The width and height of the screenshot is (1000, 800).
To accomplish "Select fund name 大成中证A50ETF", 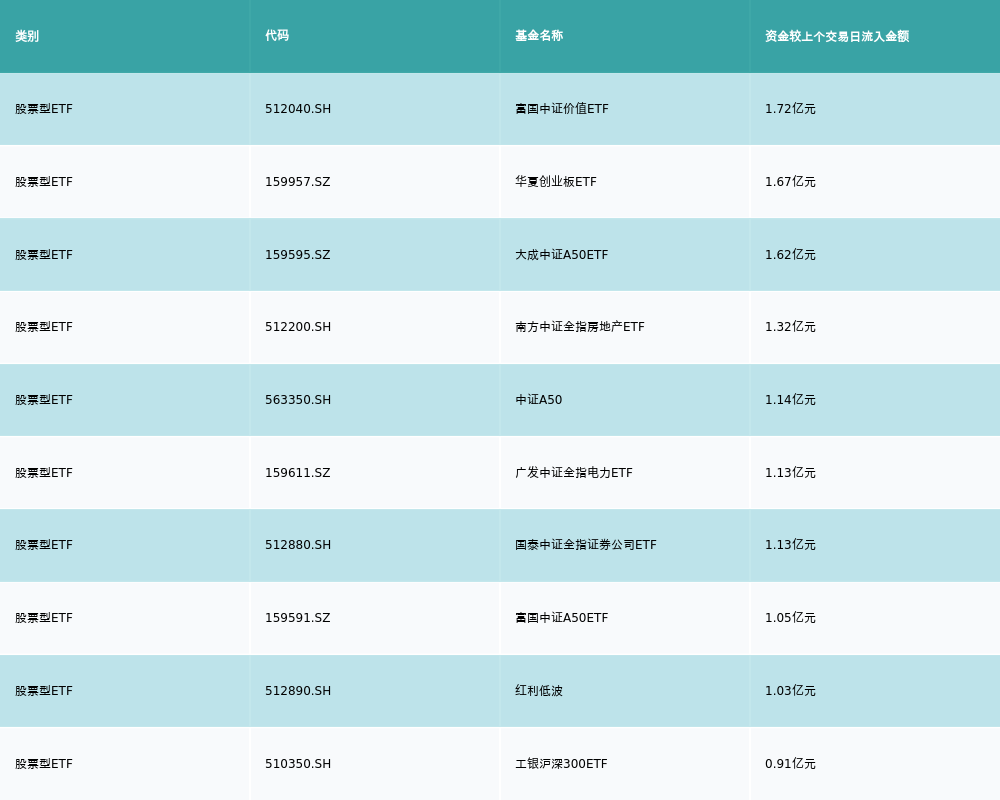I will coord(562,255).
